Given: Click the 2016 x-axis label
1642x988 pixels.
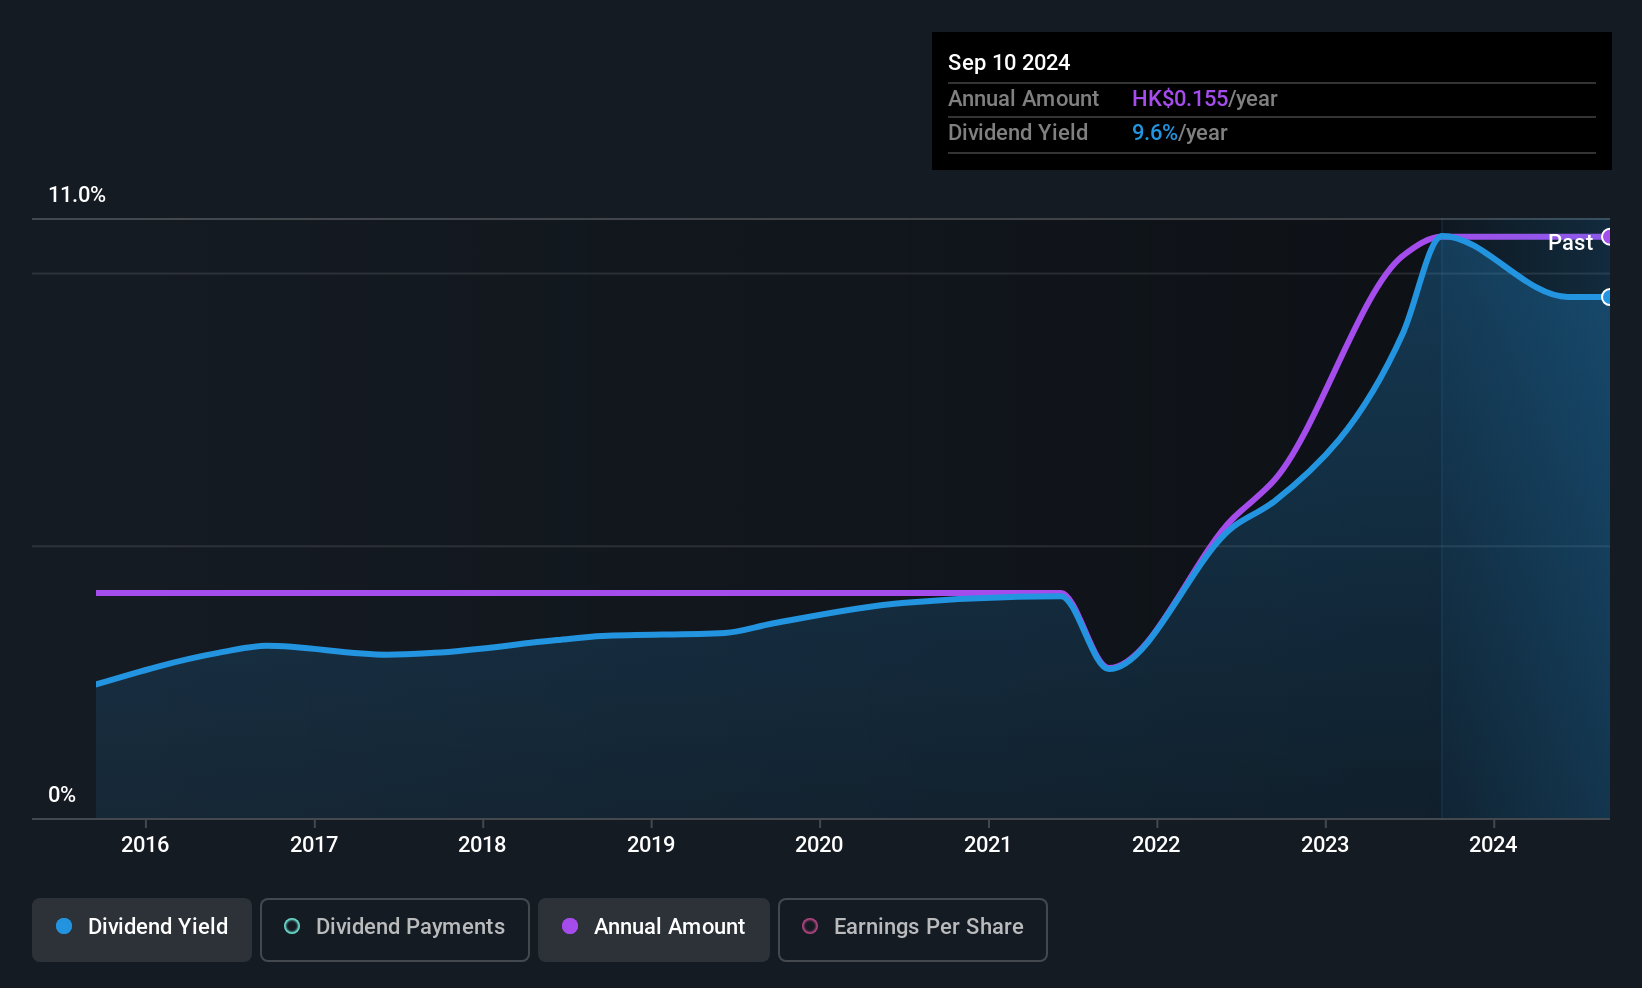Looking at the screenshot, I should tap(145, 844).
